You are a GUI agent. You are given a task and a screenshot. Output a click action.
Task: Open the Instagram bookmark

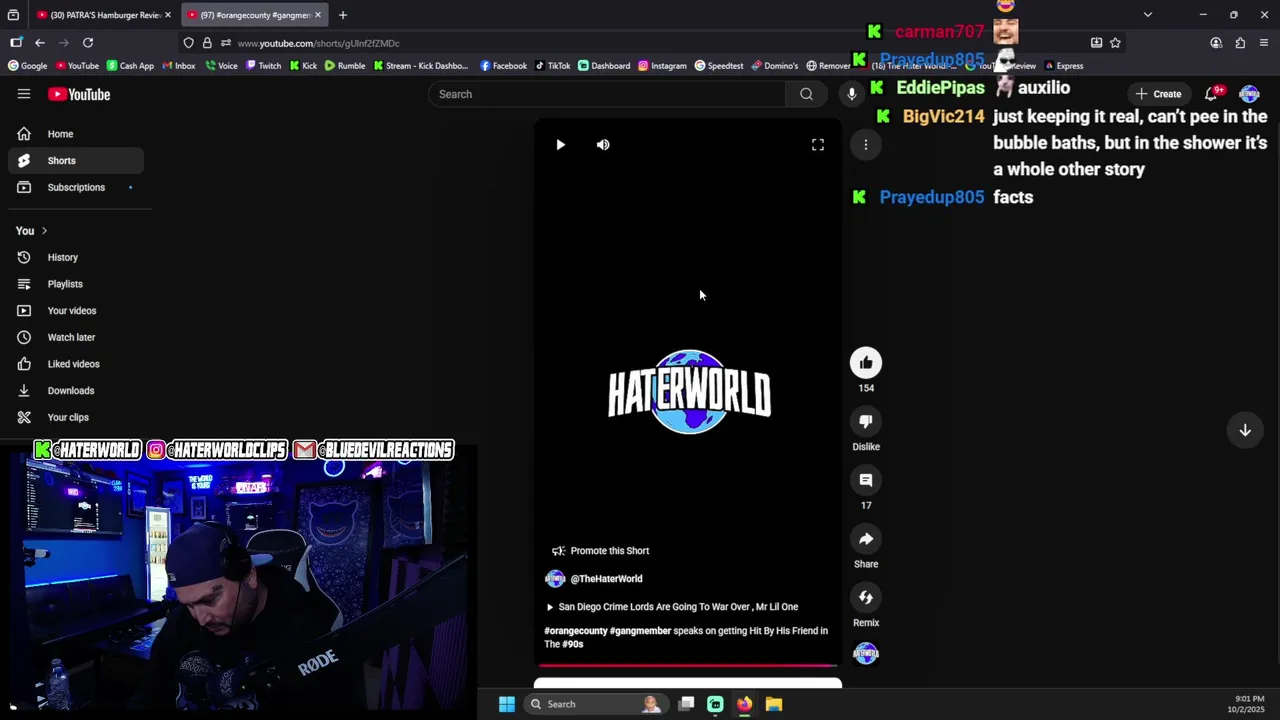click(x=662, y=66)
